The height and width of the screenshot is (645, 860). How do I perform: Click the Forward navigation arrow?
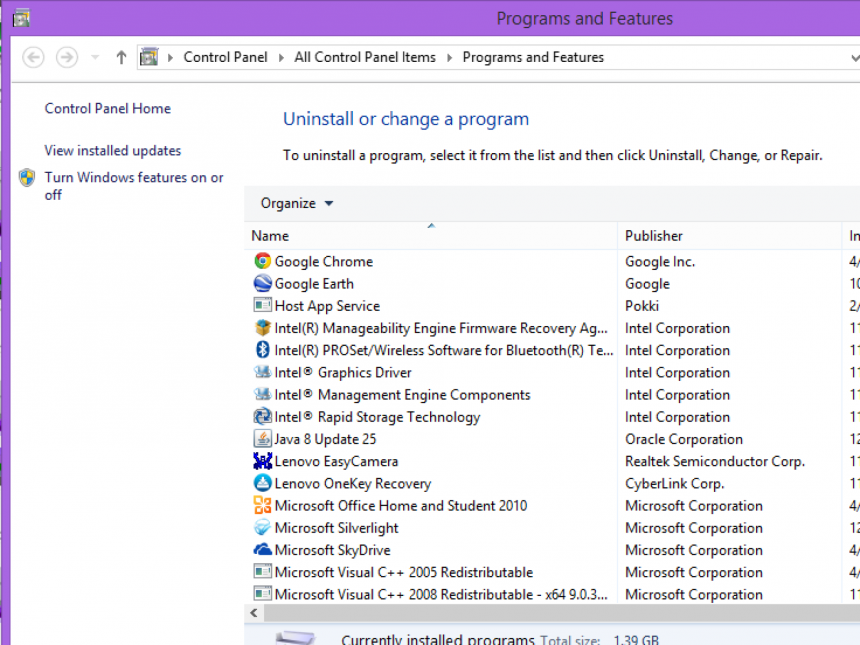[67, 57]
